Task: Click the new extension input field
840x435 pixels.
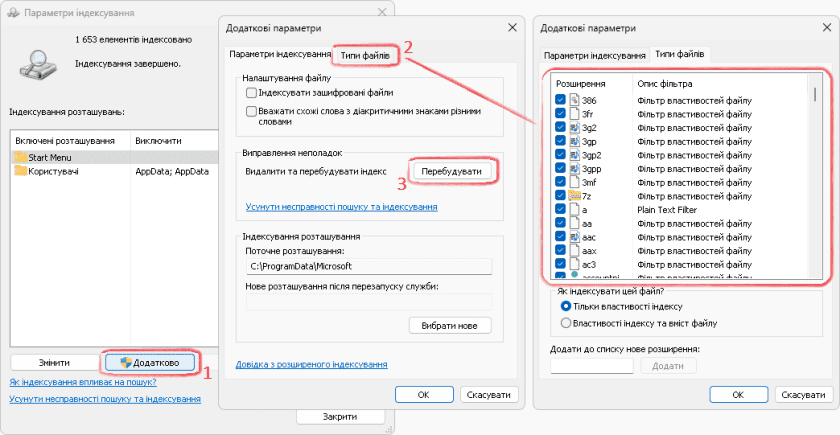Action: coord(591,366)
